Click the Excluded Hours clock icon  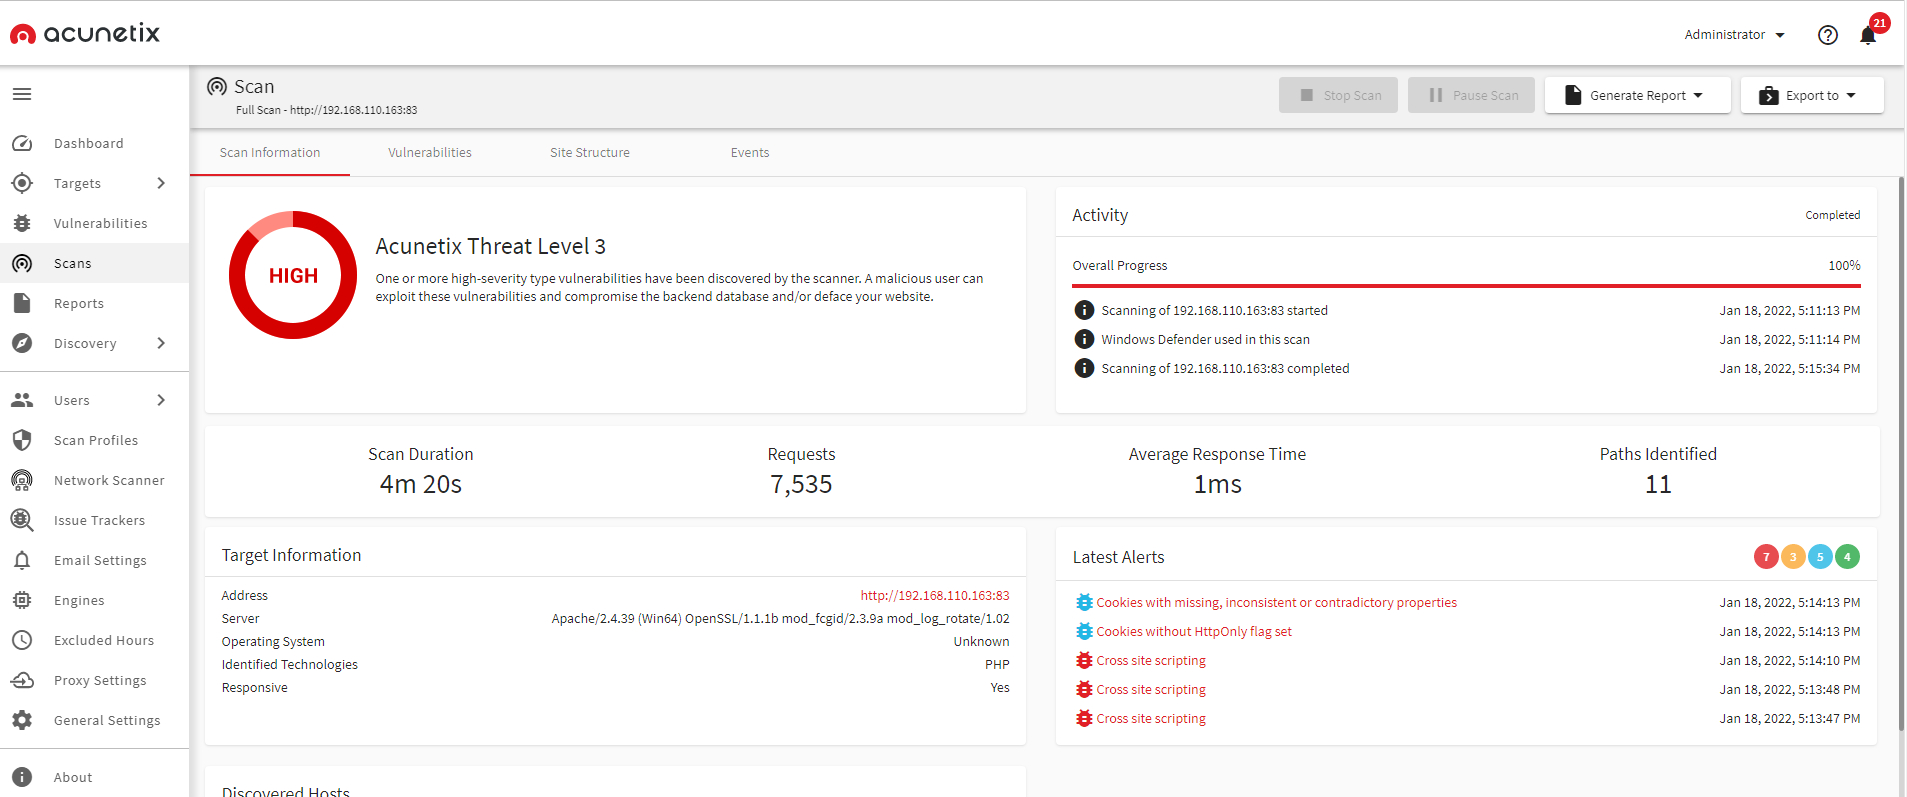coord(22,640)
